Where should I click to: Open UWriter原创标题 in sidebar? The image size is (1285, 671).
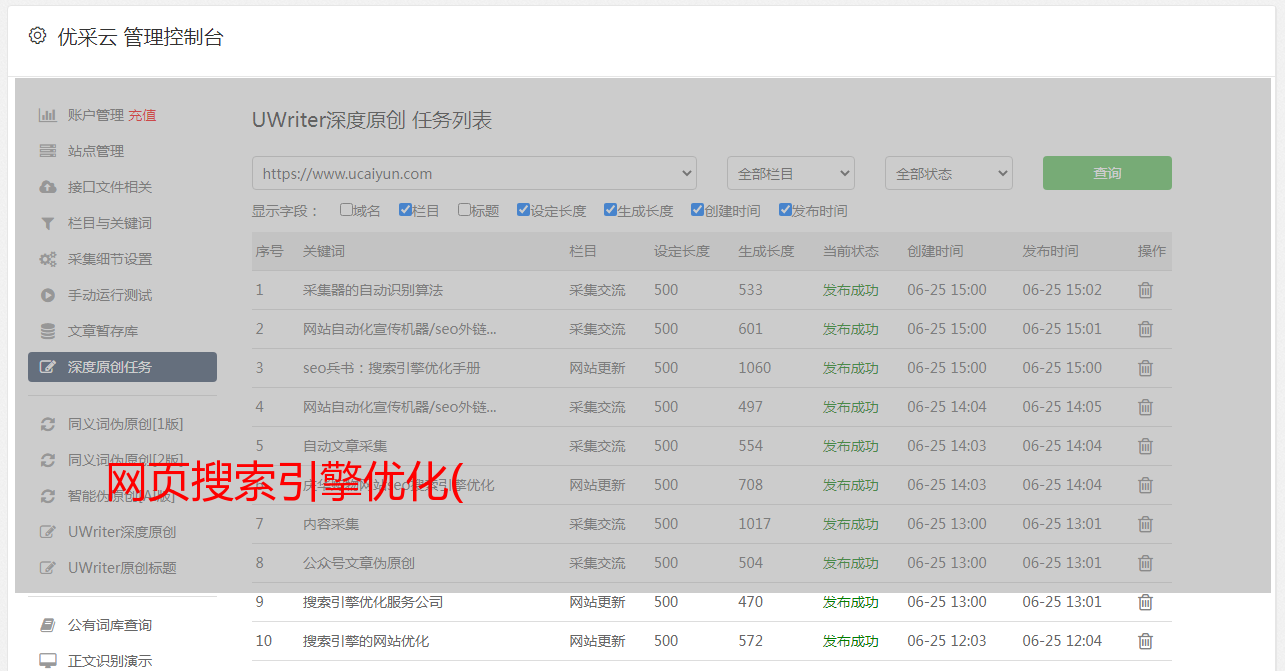(x=122, y=568)
